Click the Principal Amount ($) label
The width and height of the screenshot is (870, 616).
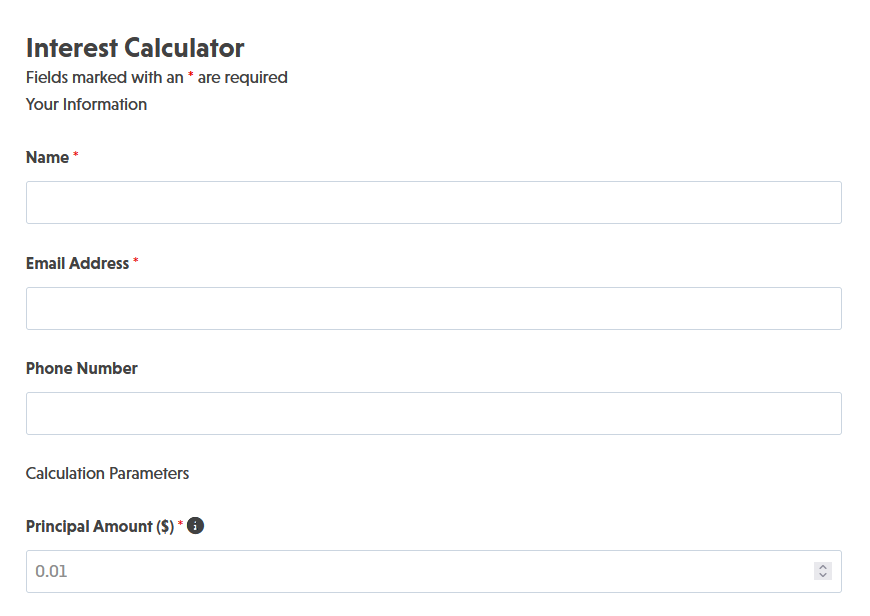[x=99, y=527]
